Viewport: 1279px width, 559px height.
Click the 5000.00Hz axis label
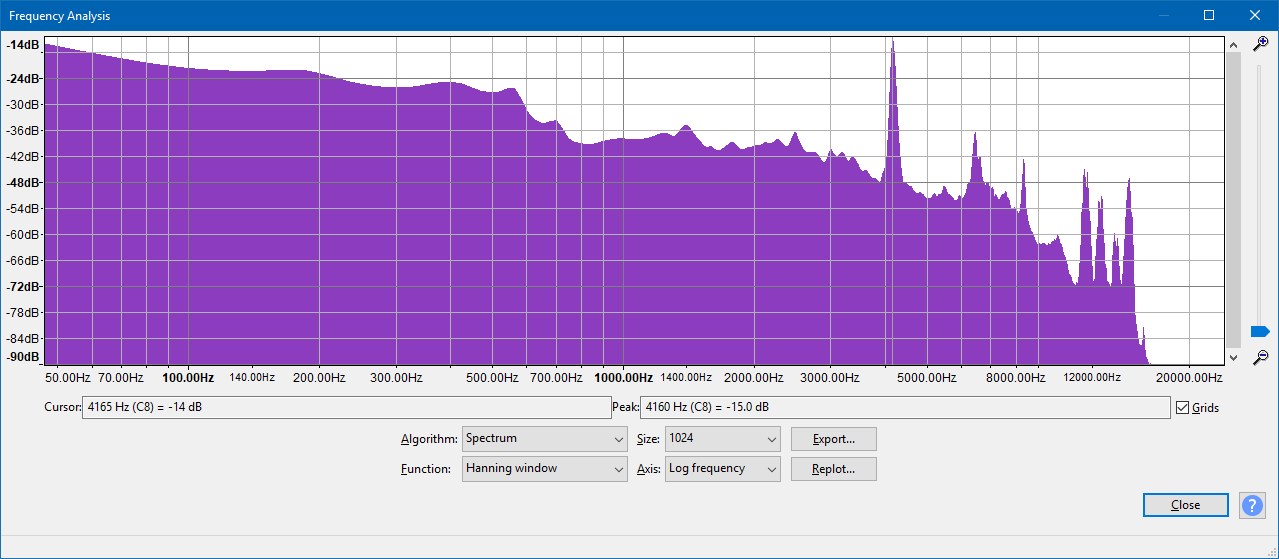coord(926,378)
